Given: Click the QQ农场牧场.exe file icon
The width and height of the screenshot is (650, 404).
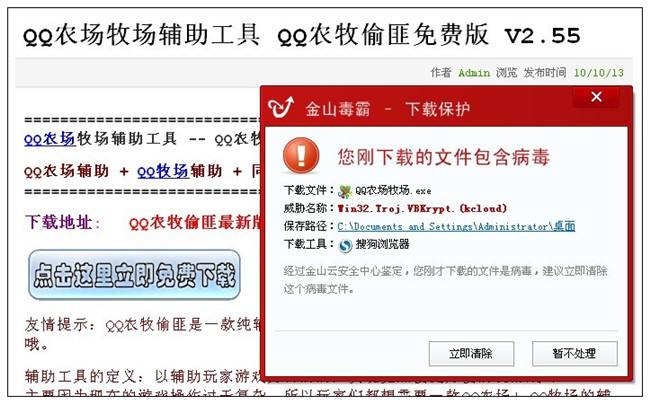Looking at the screenshot, I should [x=344, y=191].
